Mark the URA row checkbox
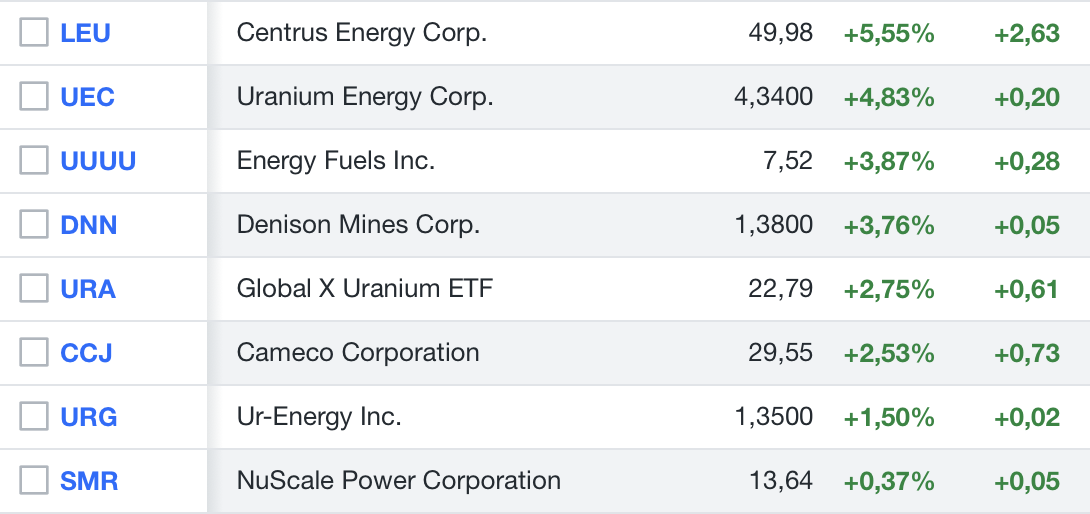Image resolution: width=1090 pixels, height=514 pixels. (x=34, y=289)
